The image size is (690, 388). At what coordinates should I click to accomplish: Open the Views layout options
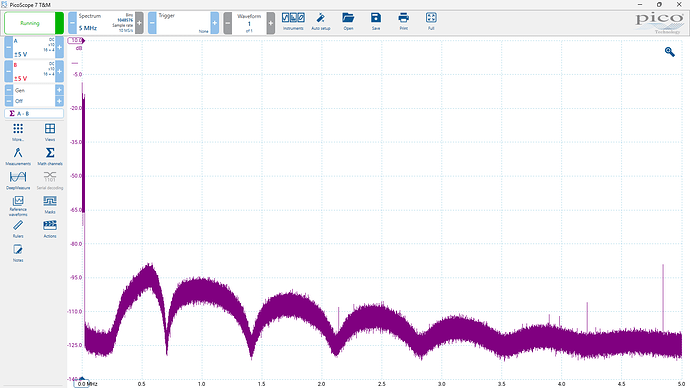click(50, 132)
